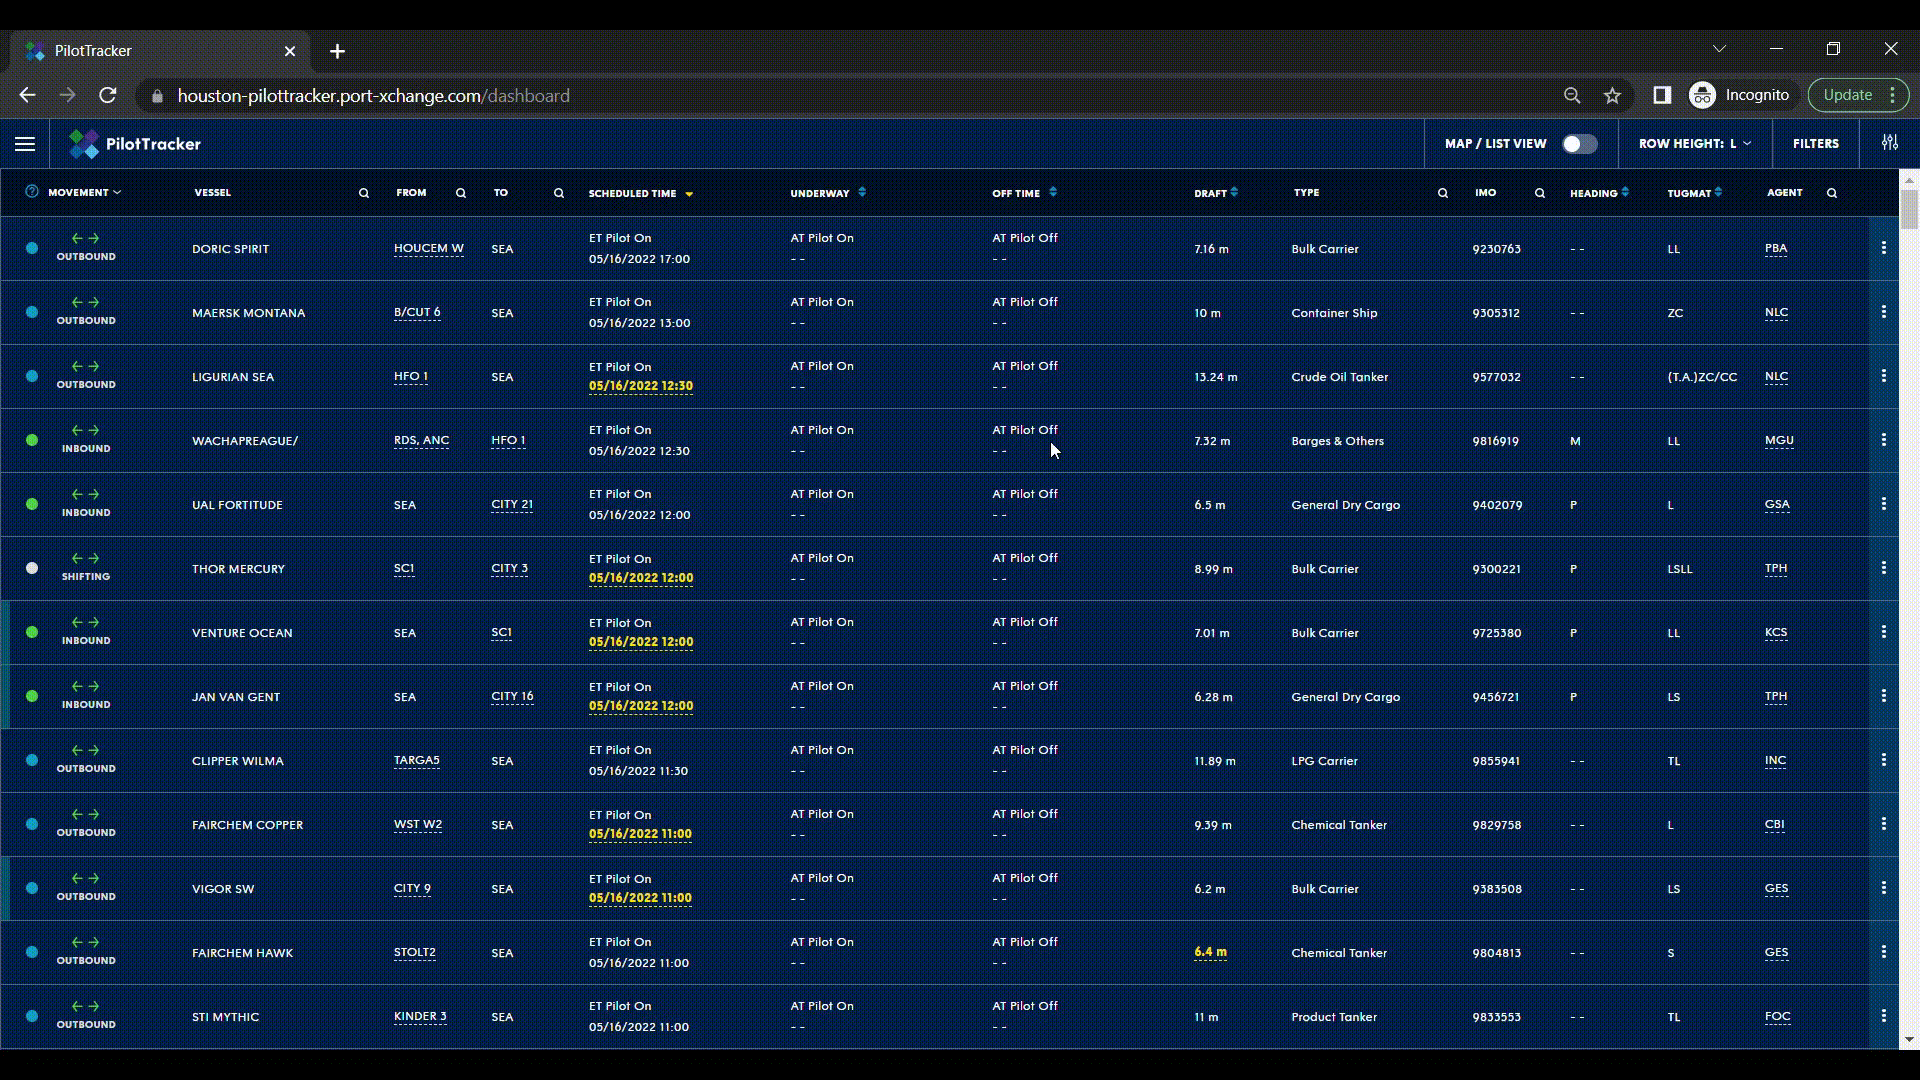Open the Filters panel
The image size is (1920, 1080).
(1815, 144)
